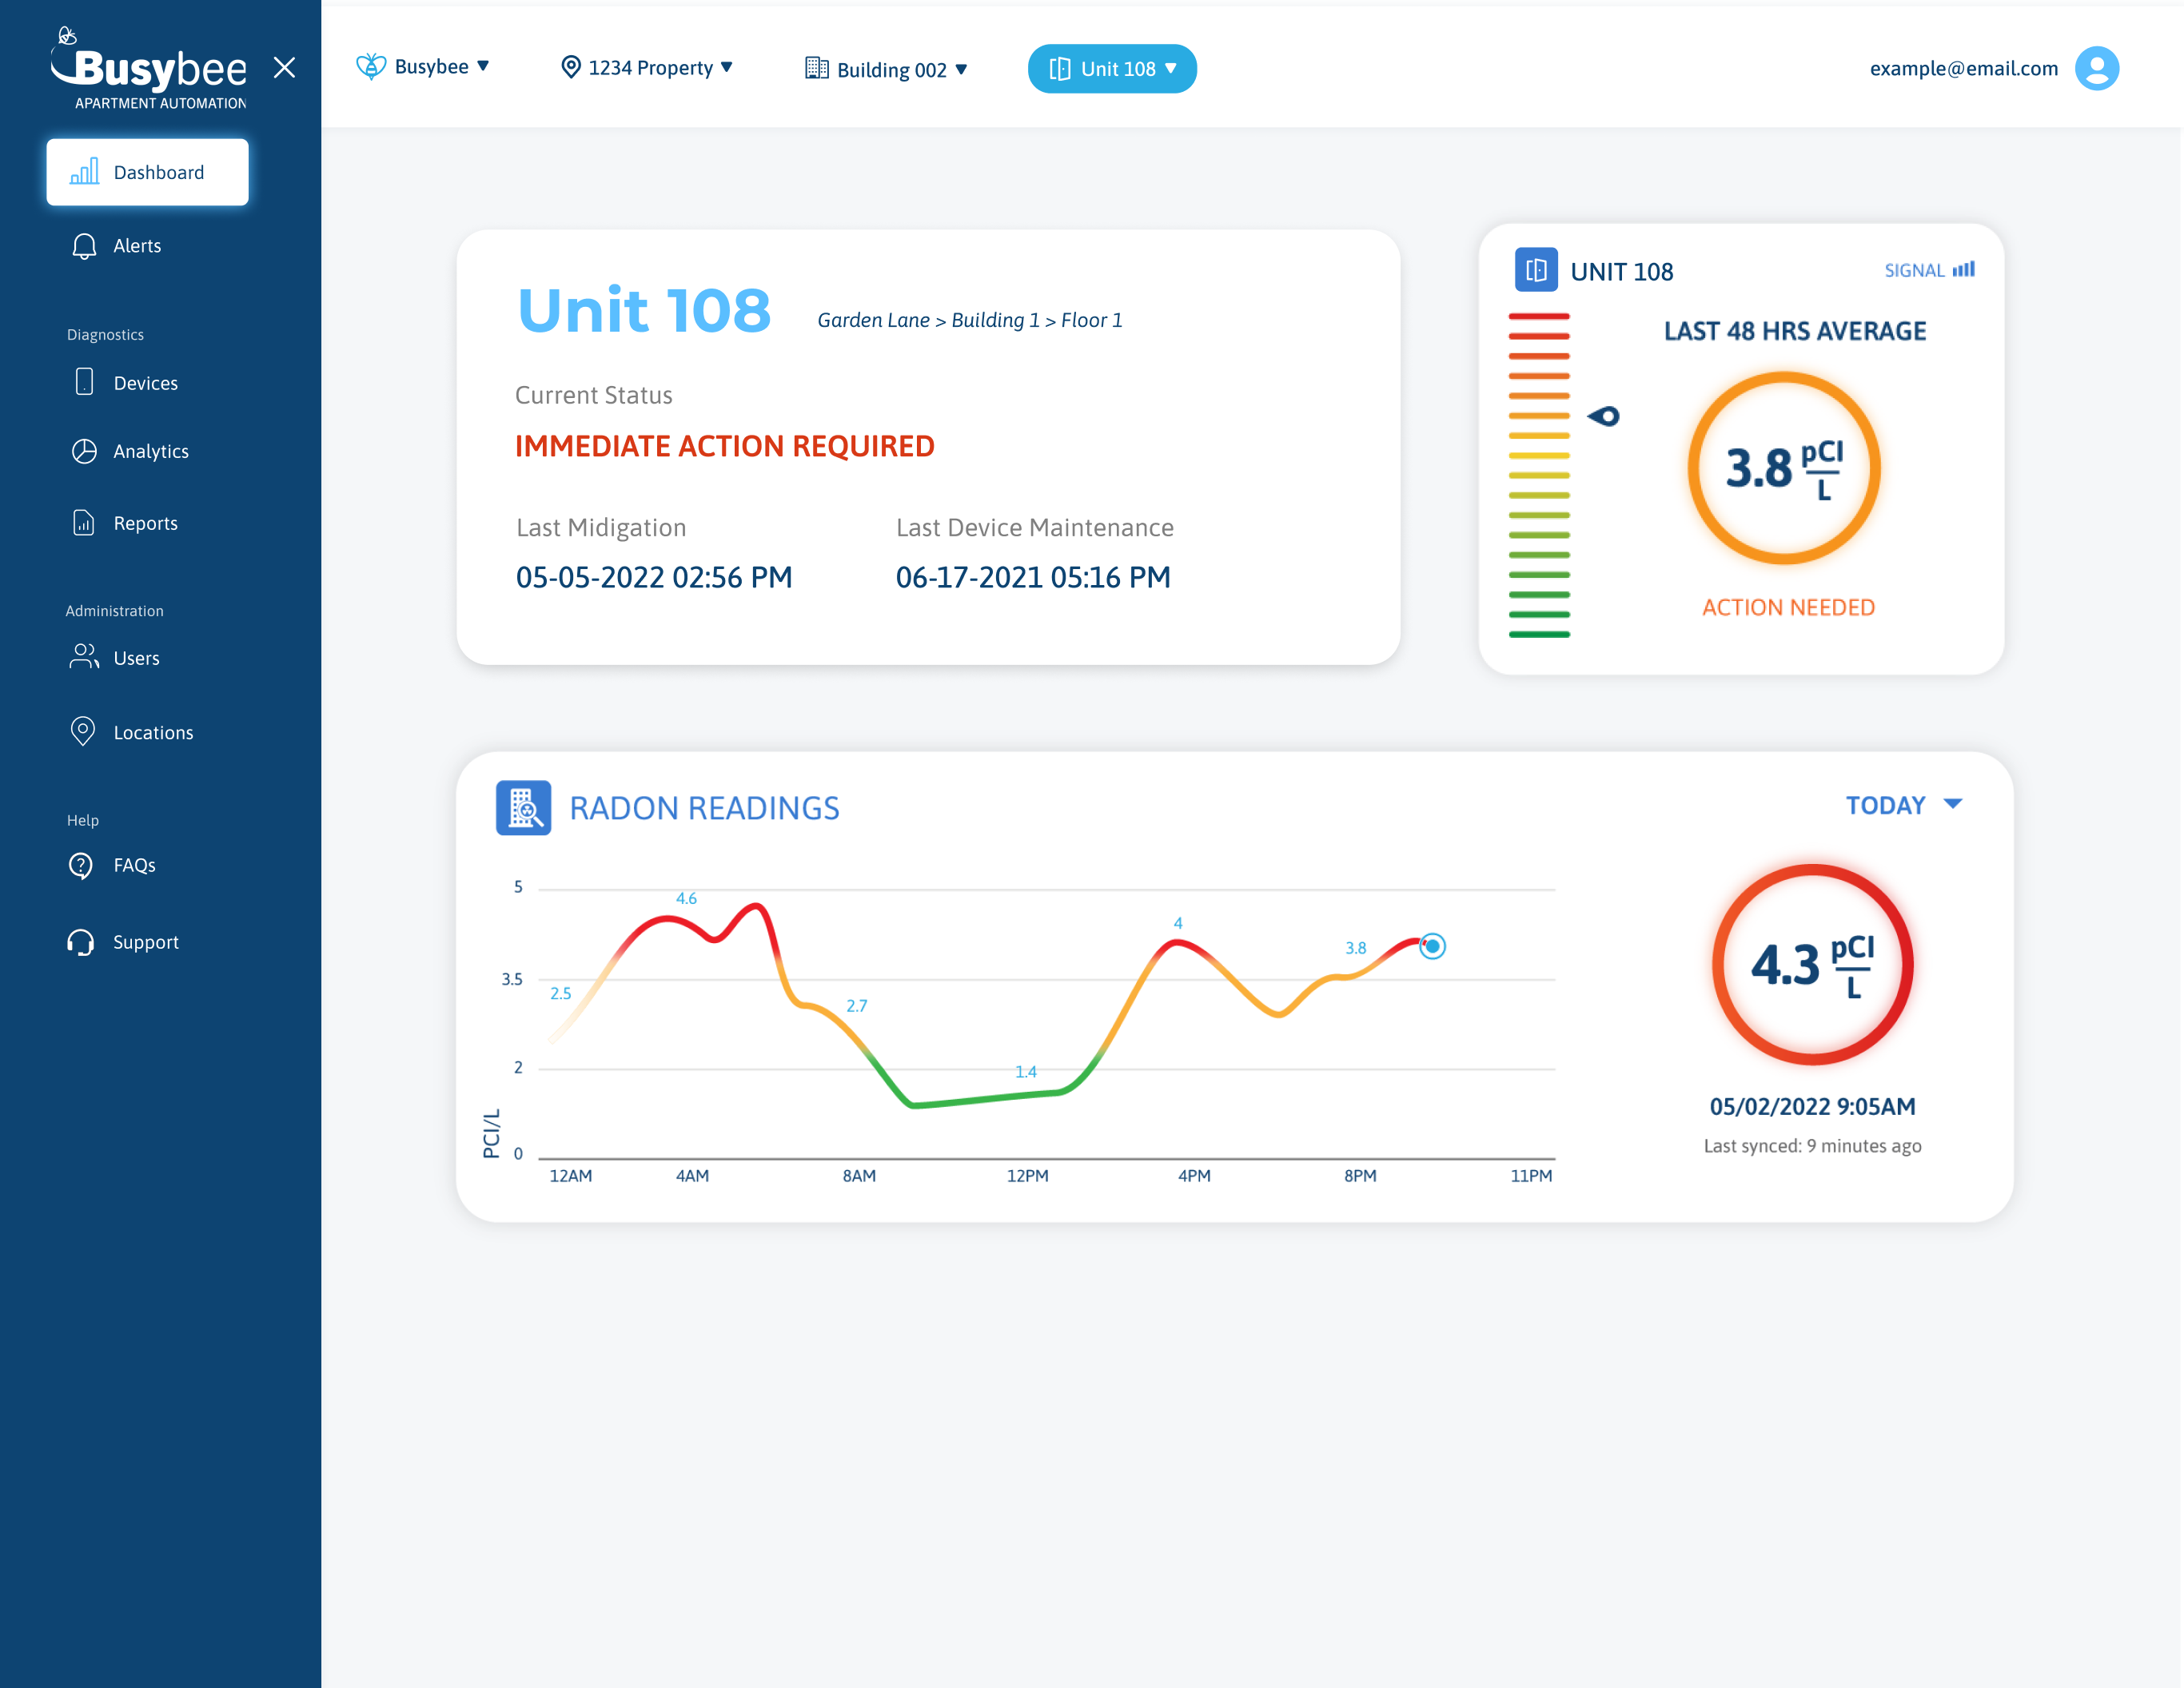Close the sidebar with the X icon

tap(285, 67)
